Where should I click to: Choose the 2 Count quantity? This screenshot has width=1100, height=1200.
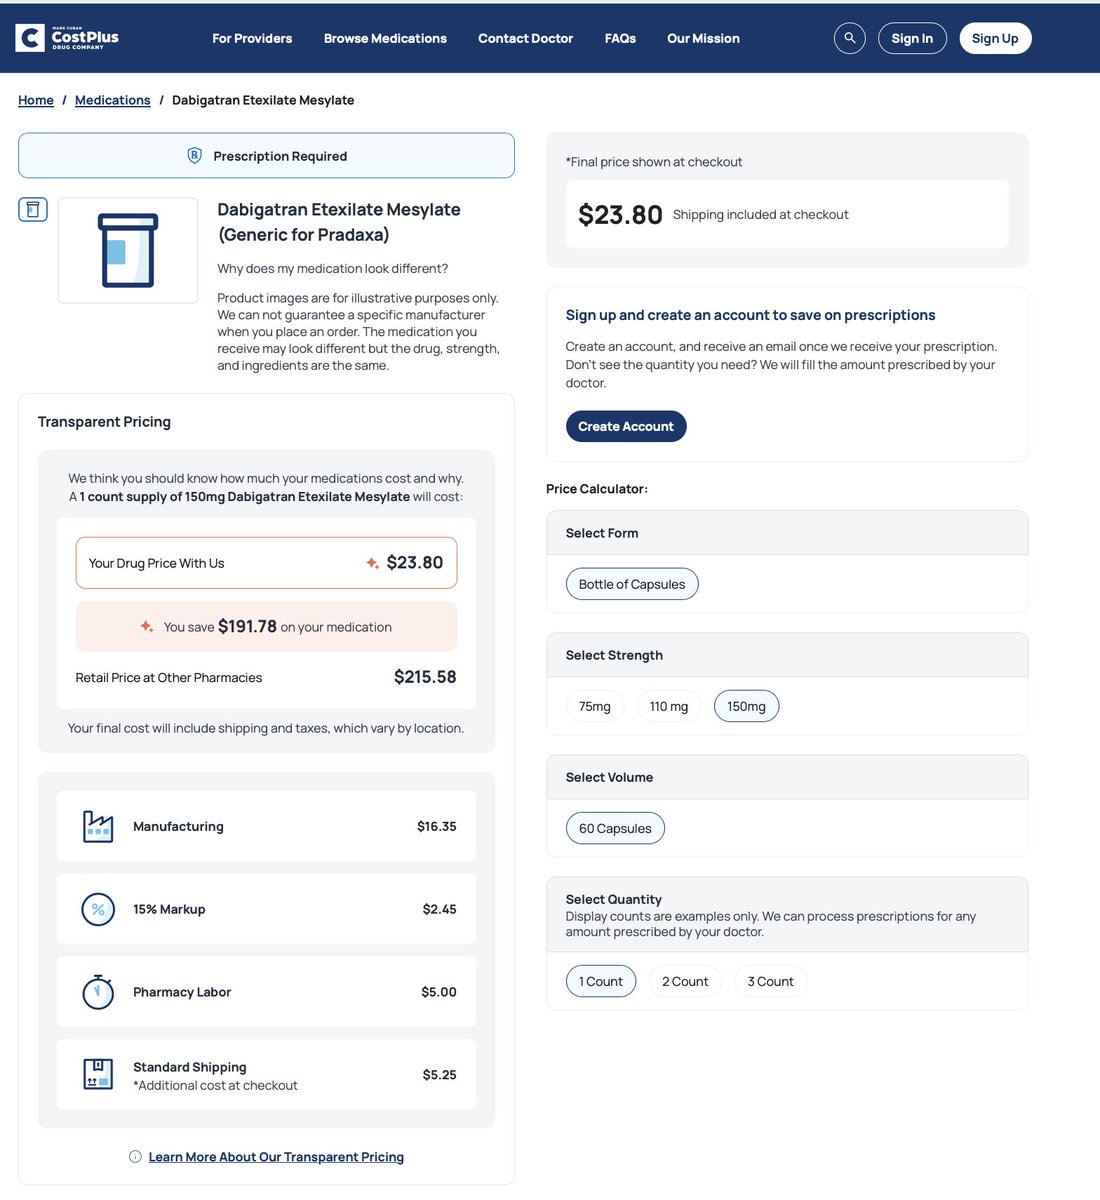685,981
